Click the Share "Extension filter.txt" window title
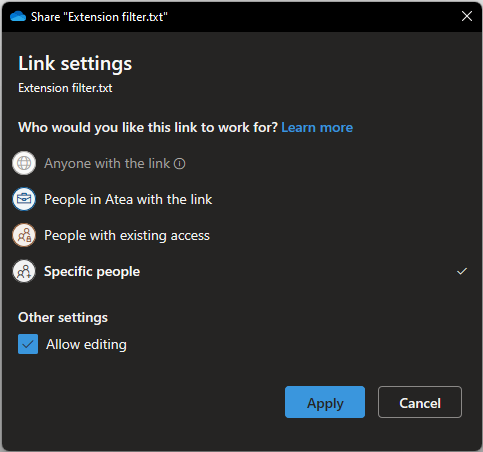This screenshot has height=452, width=483. pyautogui.click(x=99, y=17)
